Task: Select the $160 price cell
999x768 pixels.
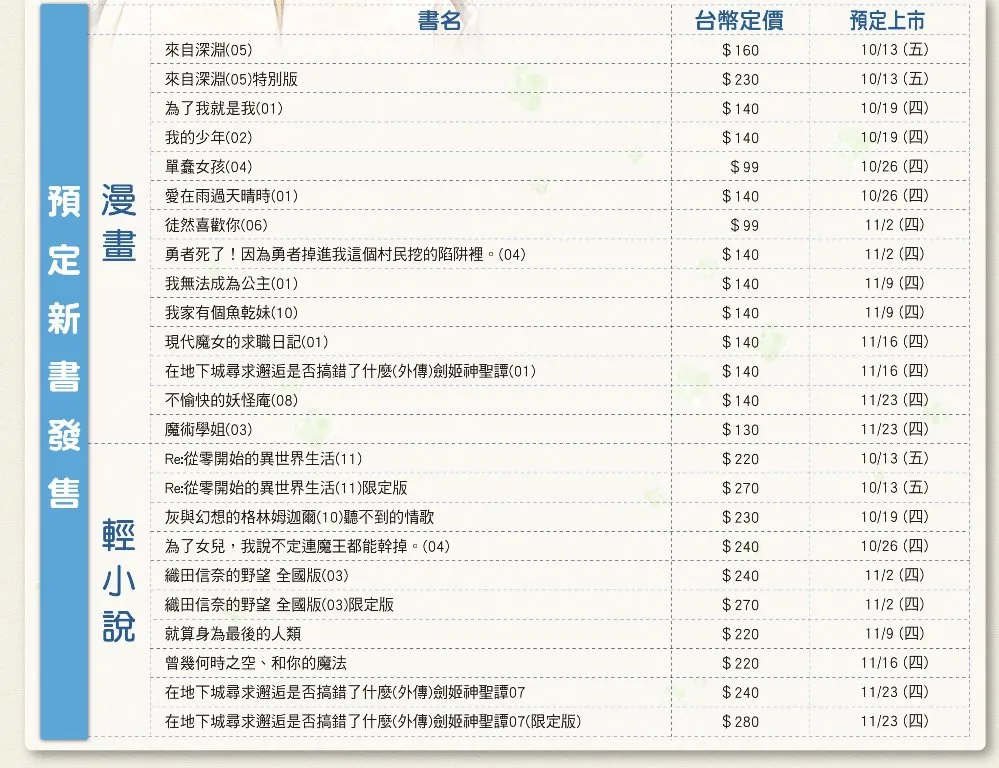Action: 740,50
